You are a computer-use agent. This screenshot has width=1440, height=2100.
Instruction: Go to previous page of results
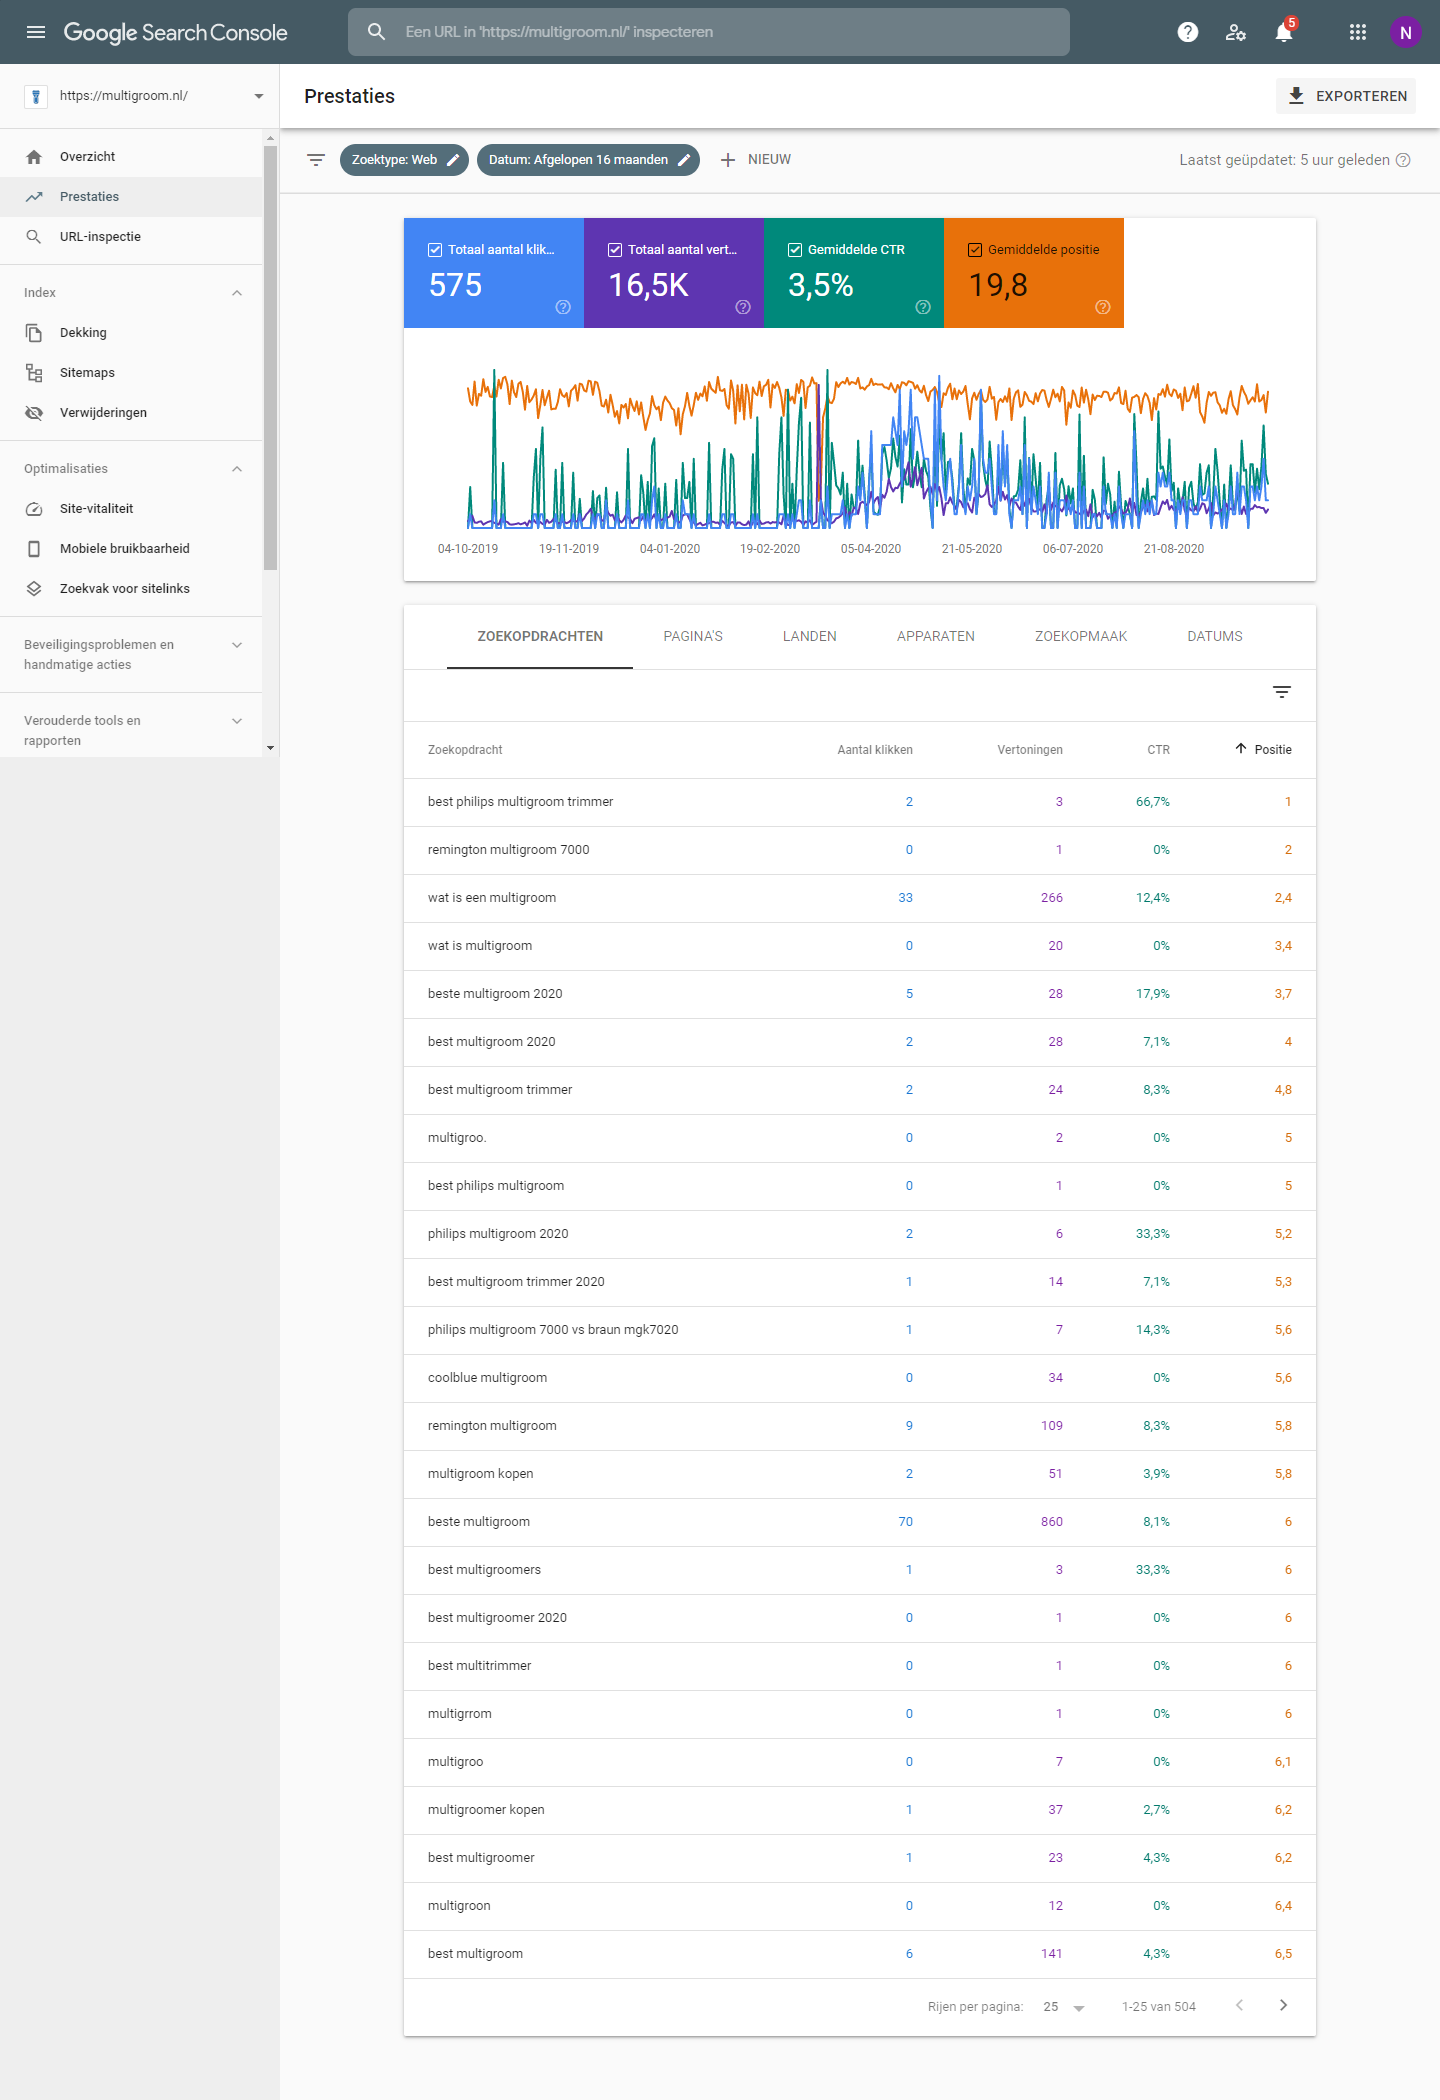[x=1240, y=2005]
